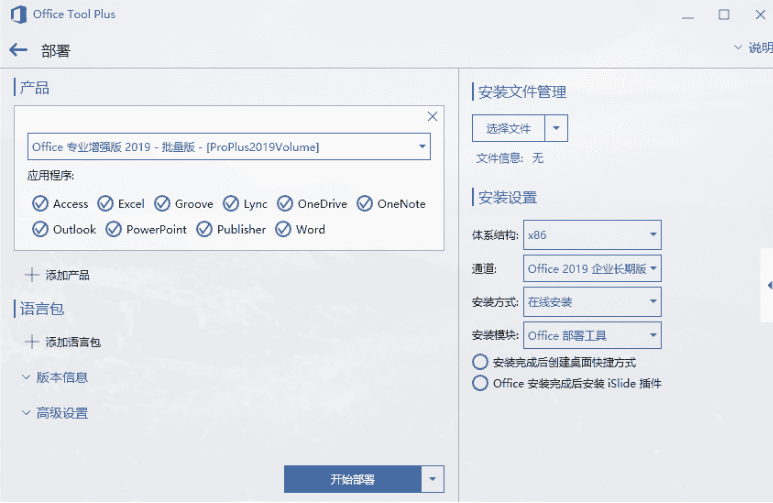Screen dimensions: 773x503
Task: Open the 通道 channel dropdown
Action: (x=592, y=268)
